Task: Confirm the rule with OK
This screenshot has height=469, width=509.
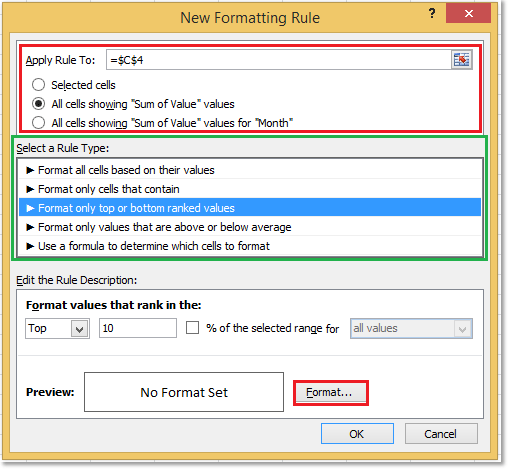Action: click(x=357, y=434)
